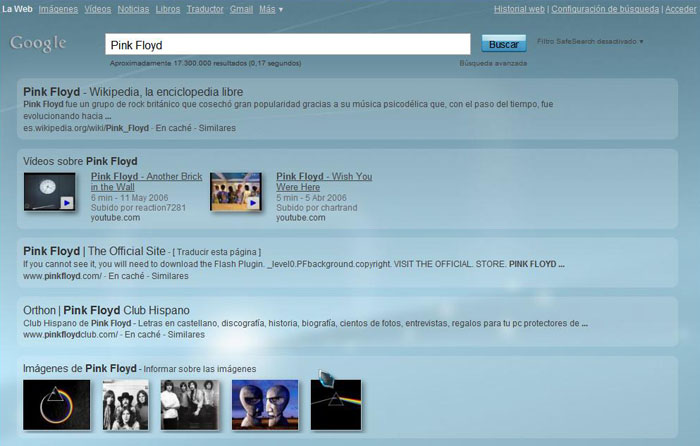Click Traducir esta página
The height and width of the screenshot is (446, 700).
pyautogui.click(x=217, y=252)
